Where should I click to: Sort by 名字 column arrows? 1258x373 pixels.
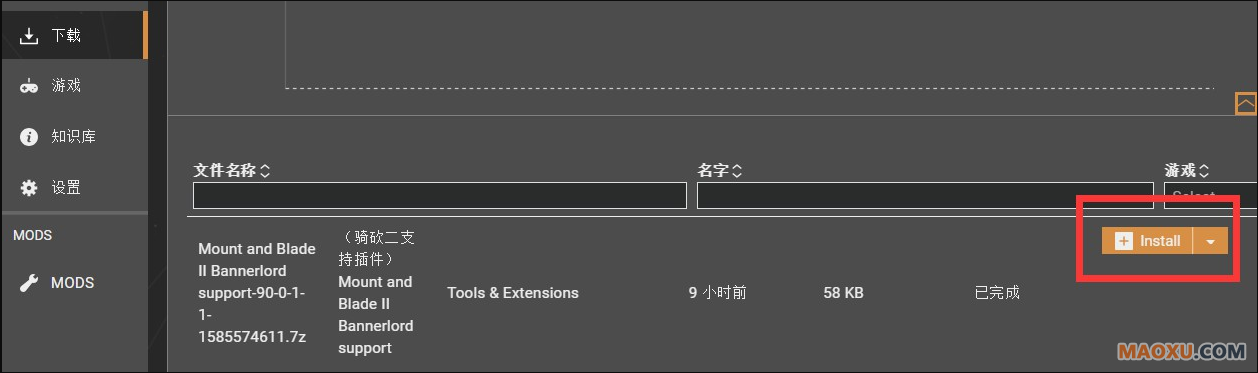click(736, 171)
